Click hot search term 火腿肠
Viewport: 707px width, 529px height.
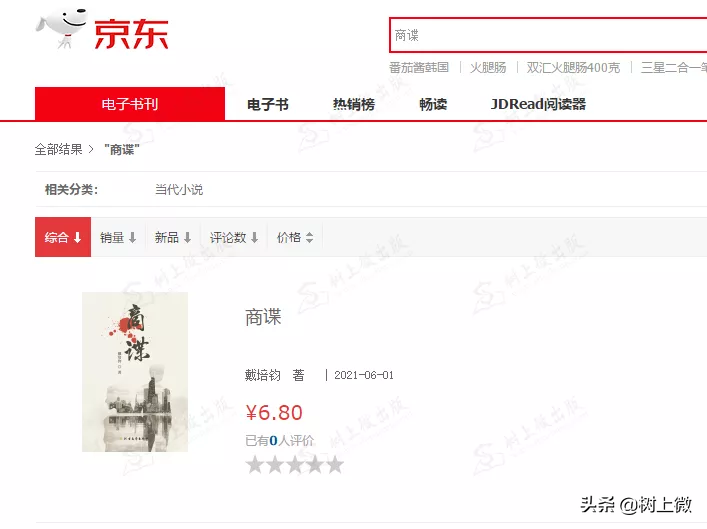[488, 68]
